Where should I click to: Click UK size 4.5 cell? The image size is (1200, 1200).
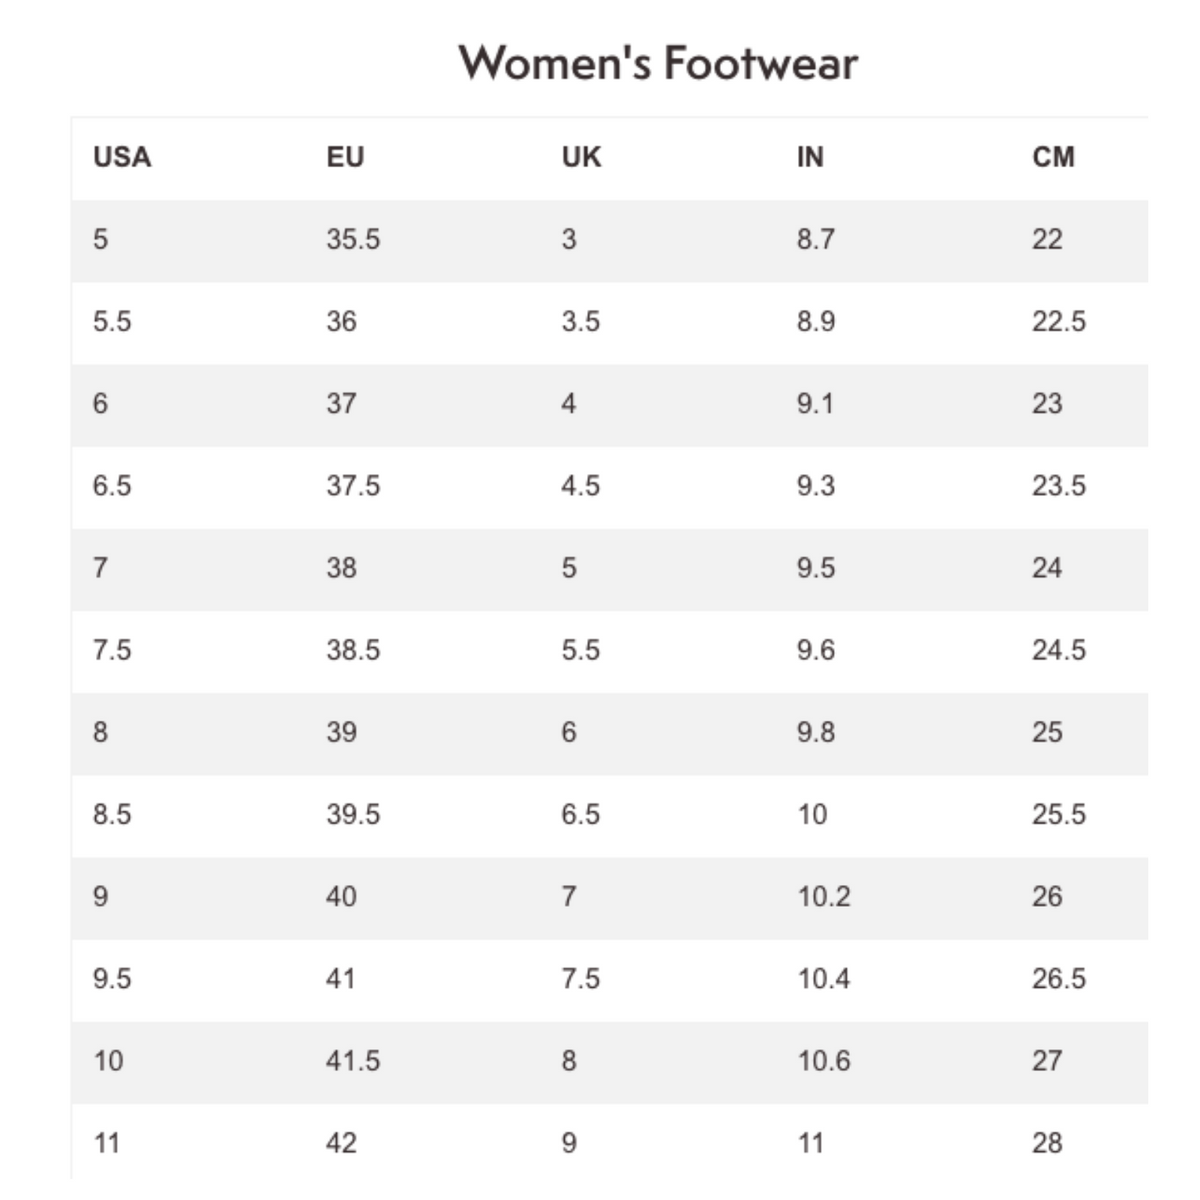580,485
